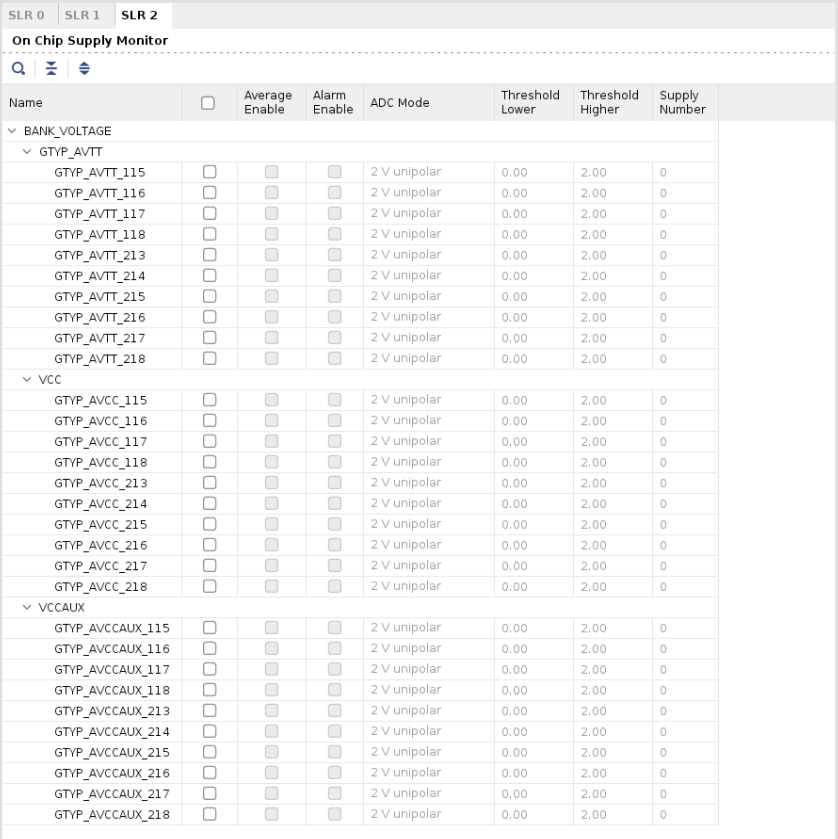Image resolution: width=838 pixels, height=839 pixels.
Task: Collapse the VCCAUX group
Action: tap(28, 607)
